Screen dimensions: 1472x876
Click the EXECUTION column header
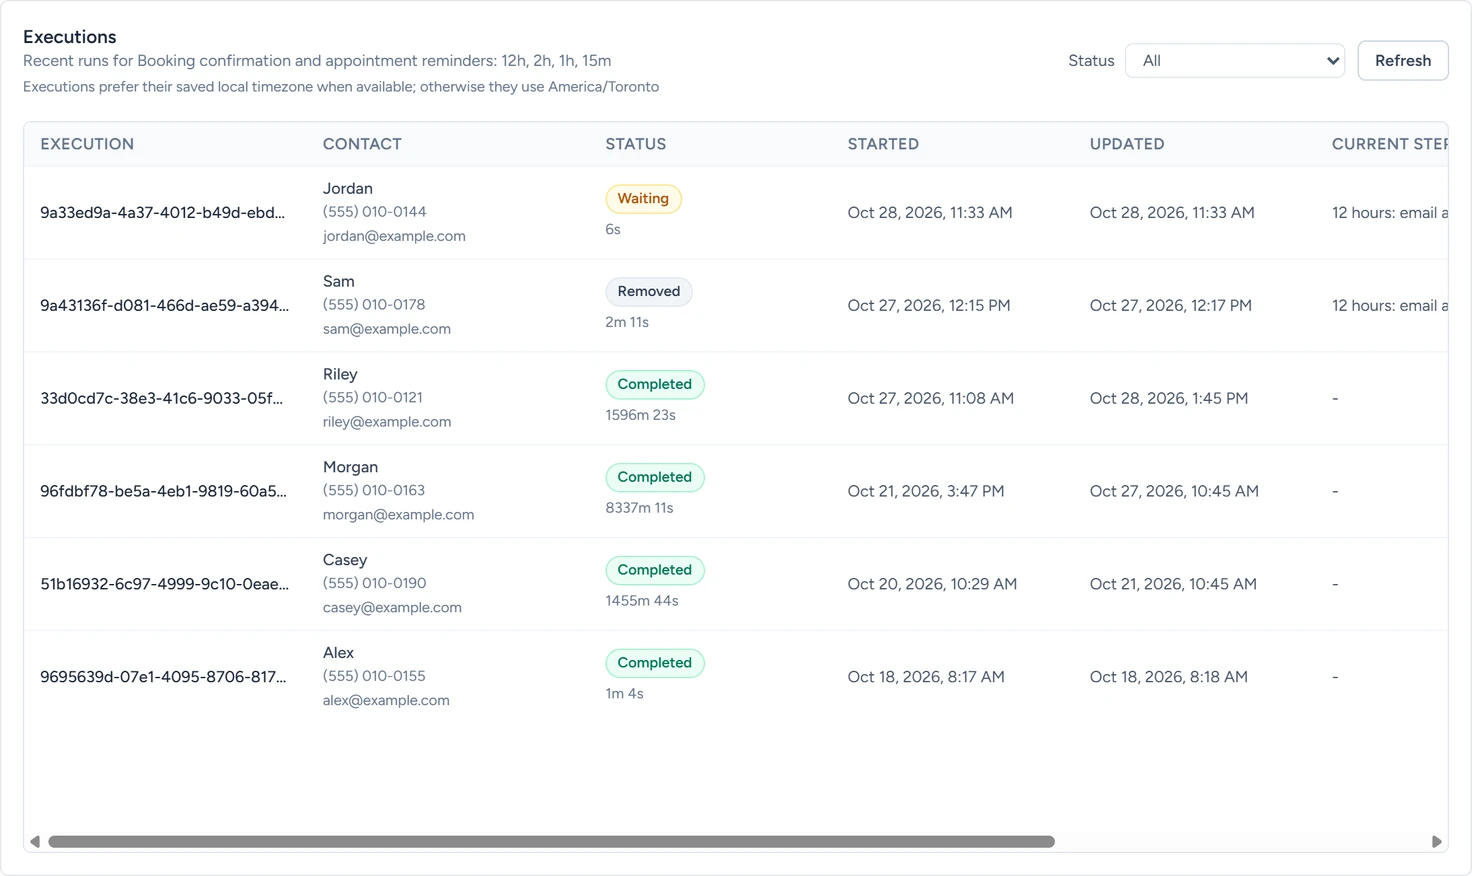click(87, 144)
